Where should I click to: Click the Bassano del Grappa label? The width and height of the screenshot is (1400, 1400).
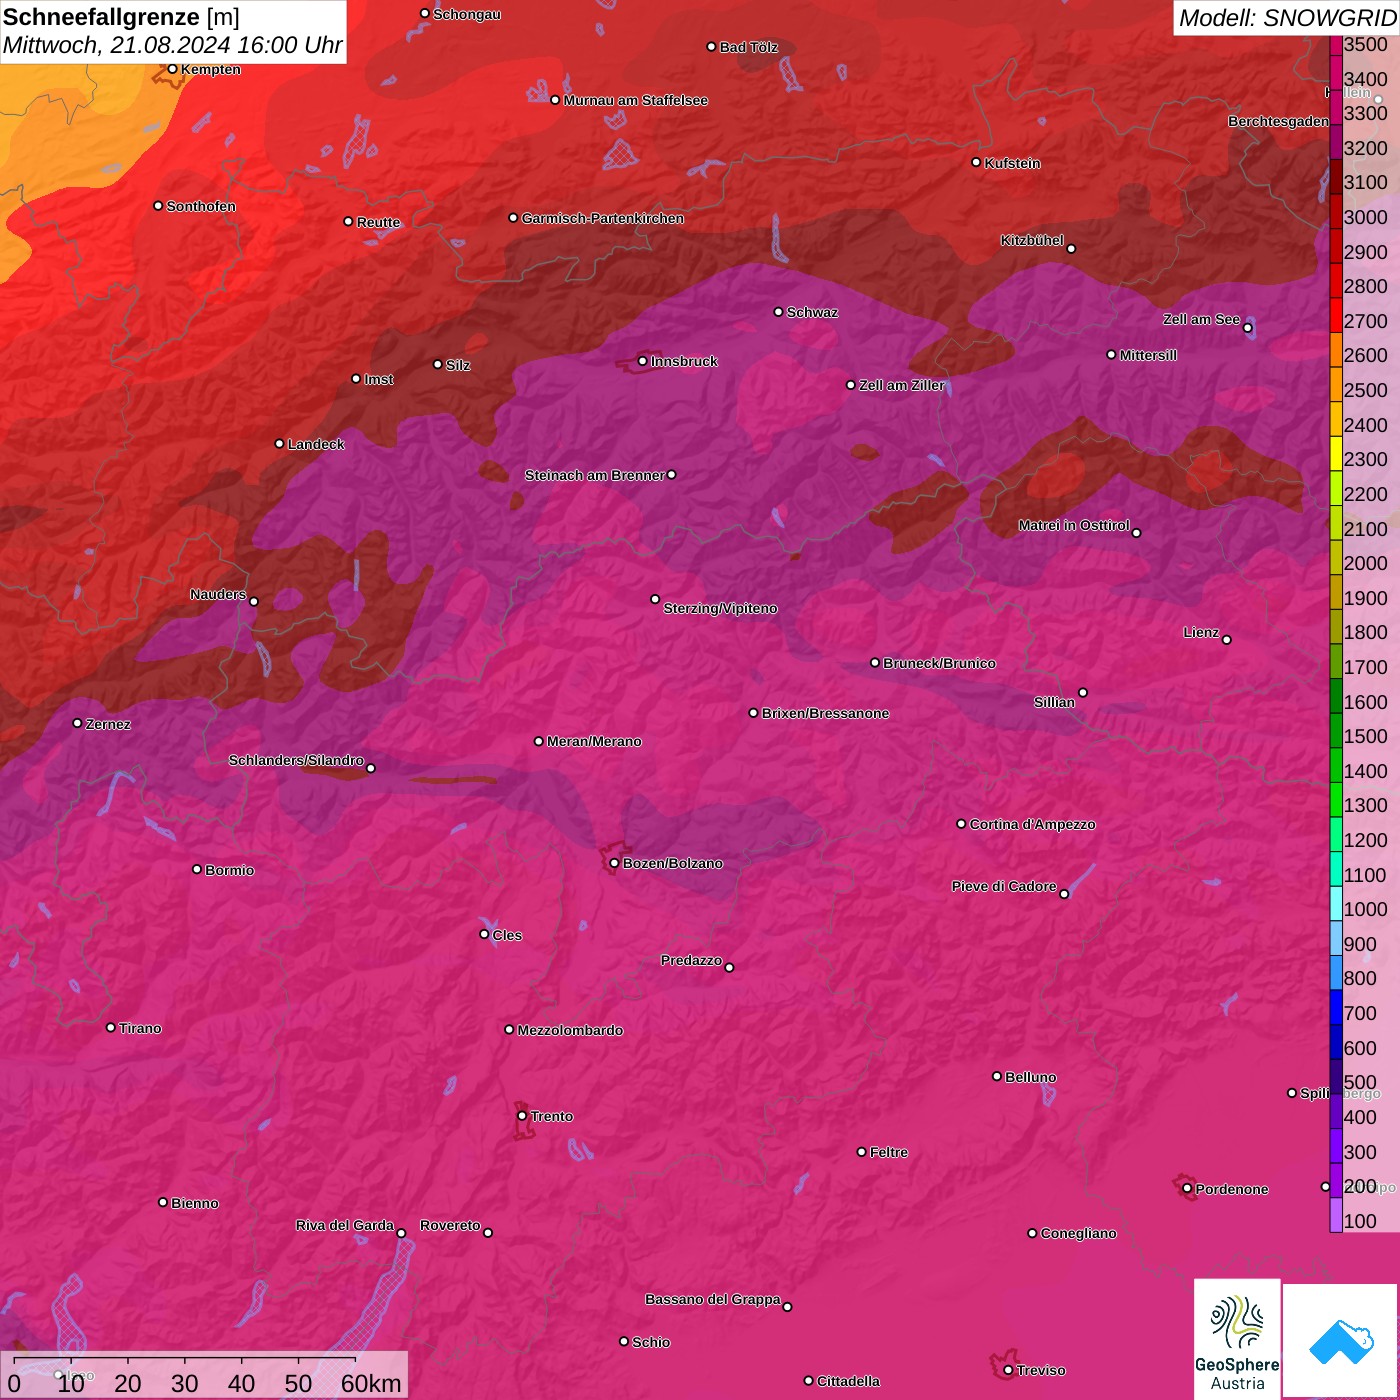click(x=713, y=1299)
